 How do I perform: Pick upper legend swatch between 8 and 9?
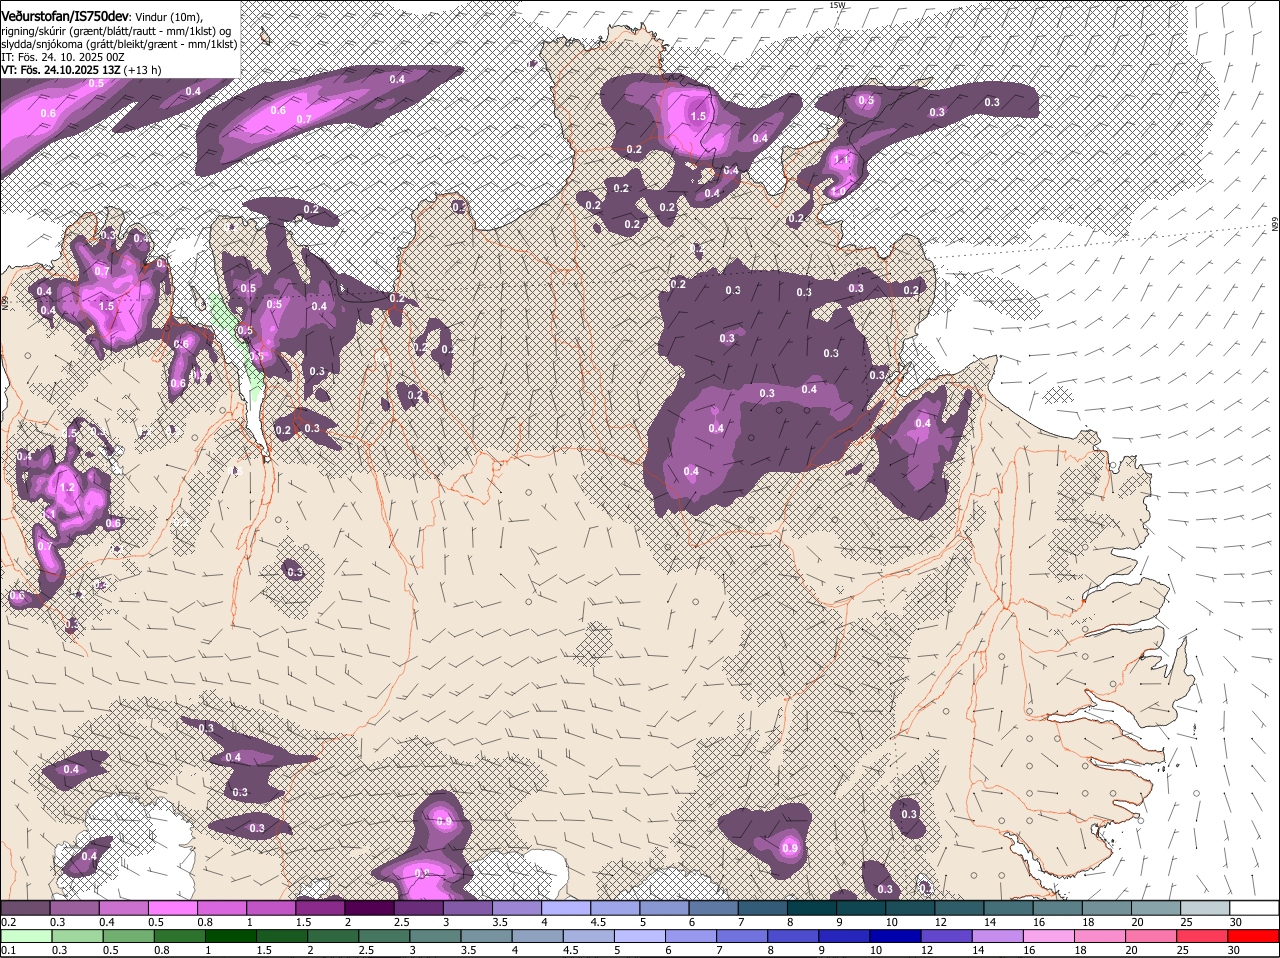pos(812,907)
